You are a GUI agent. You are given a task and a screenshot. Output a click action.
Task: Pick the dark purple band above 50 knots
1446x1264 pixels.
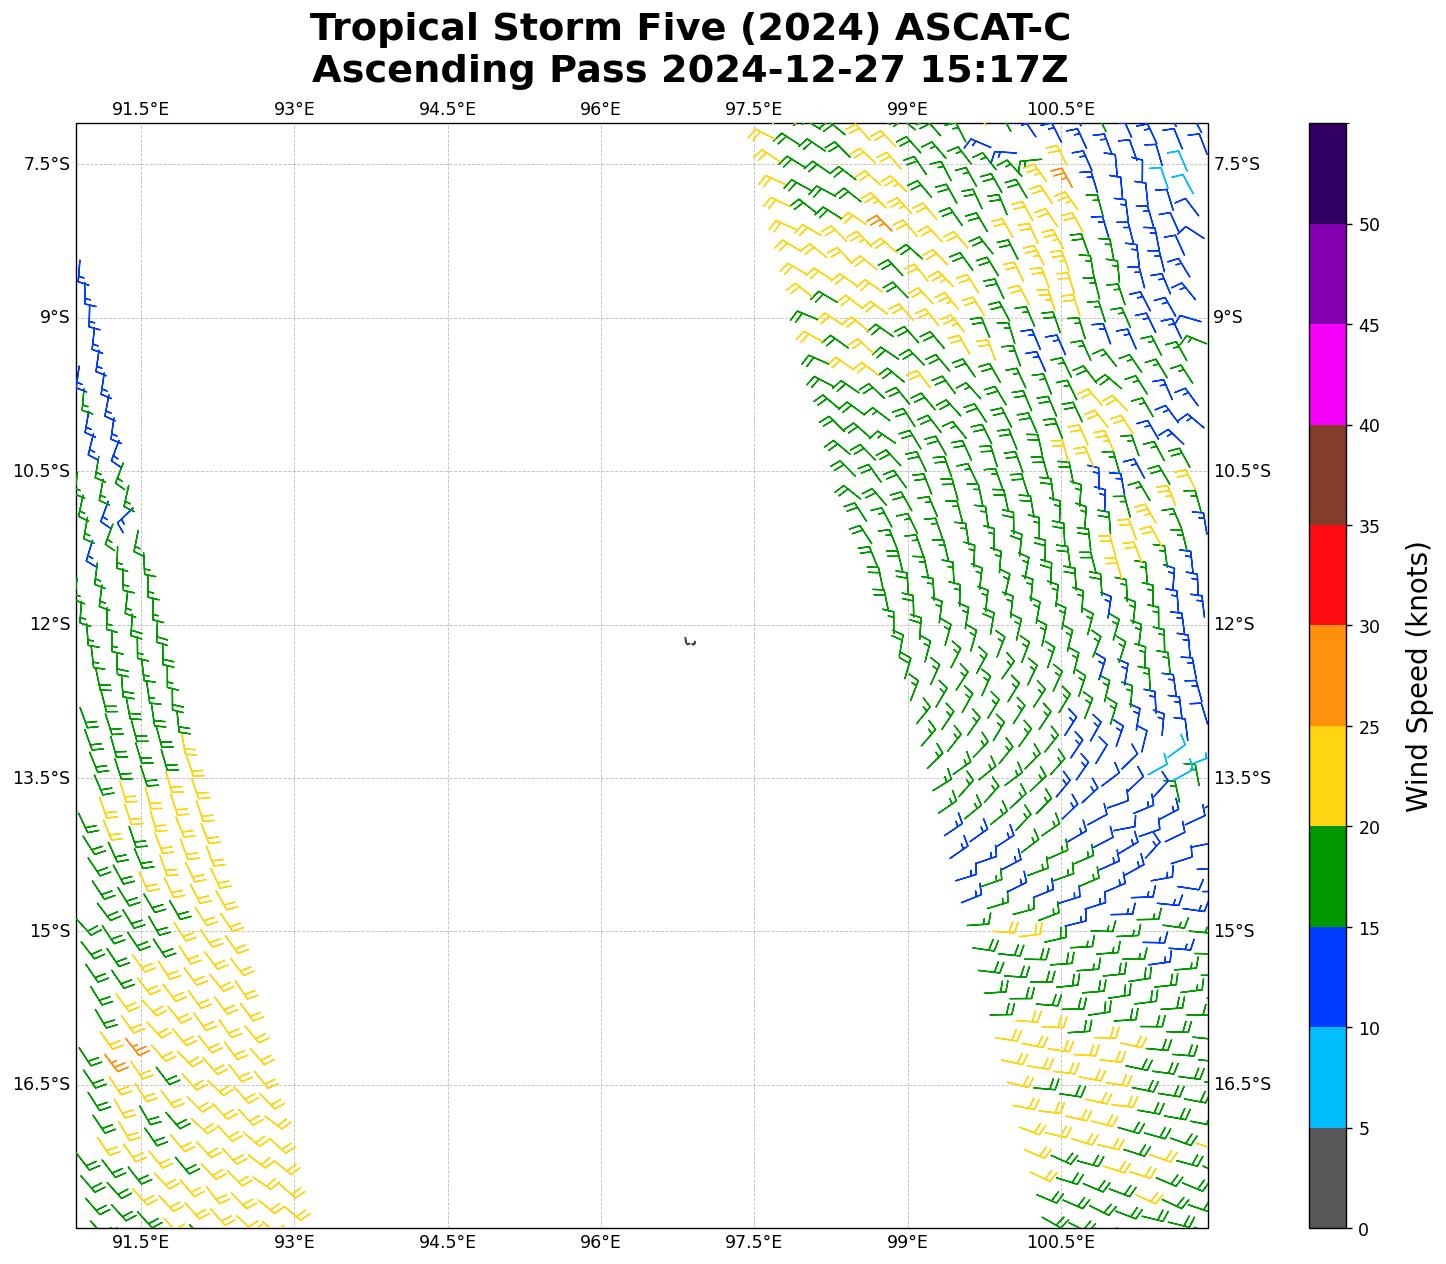point(1328,174)
